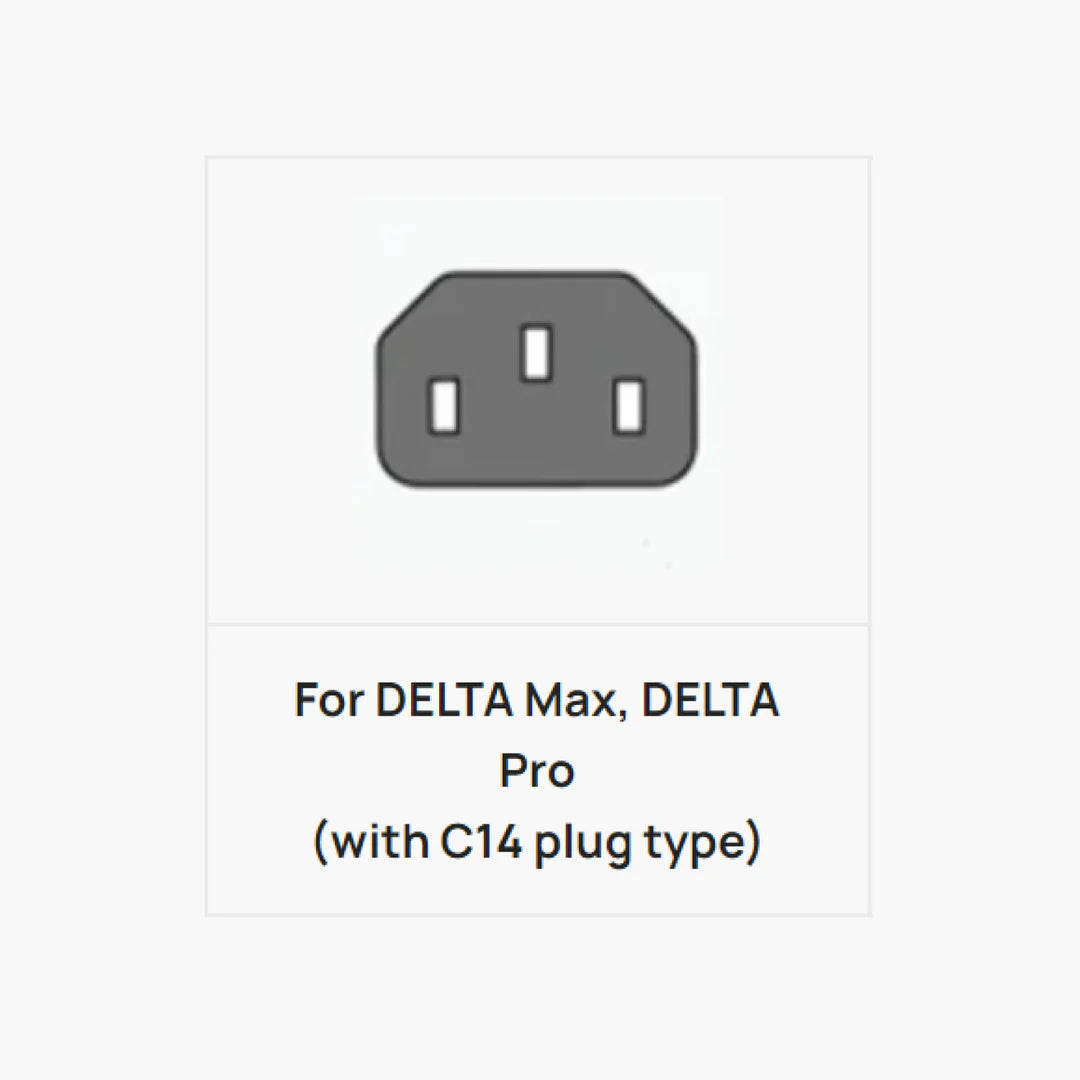Image resolution: width=1080 pixels, height=1080 pixels.
Task: Click the 'For DELTA Max, DELTA' text line
Action: pyautogui.click(x=537, y=700)
